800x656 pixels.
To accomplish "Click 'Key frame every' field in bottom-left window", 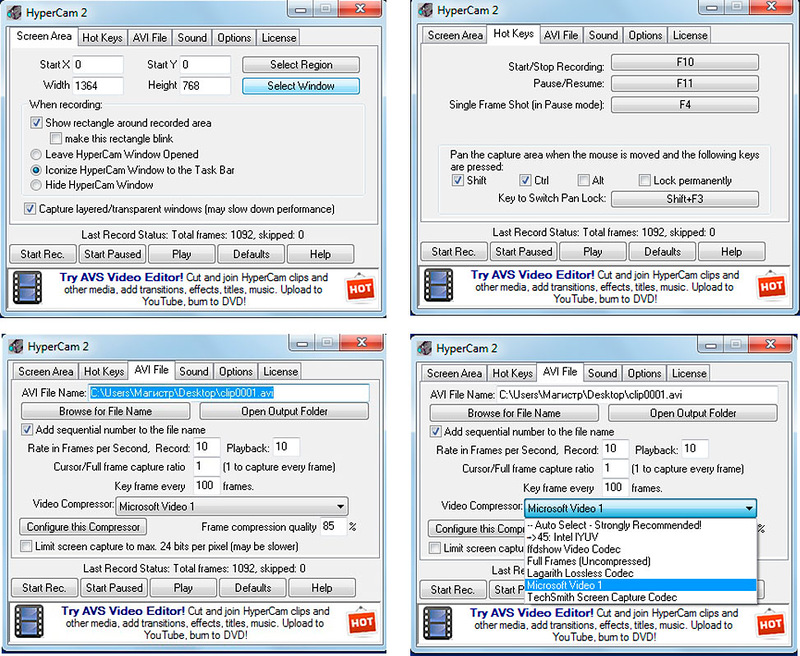I will tap(207, 486).
